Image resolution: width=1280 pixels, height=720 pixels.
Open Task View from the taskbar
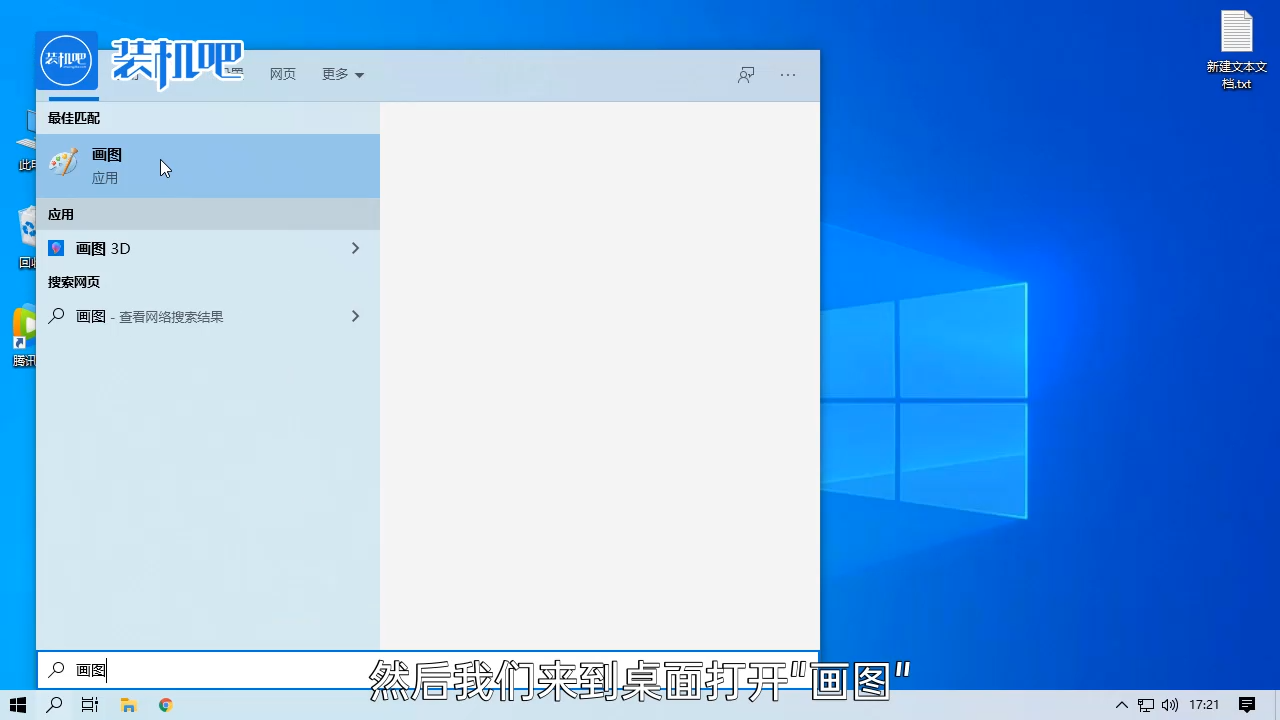click(89, 705)
